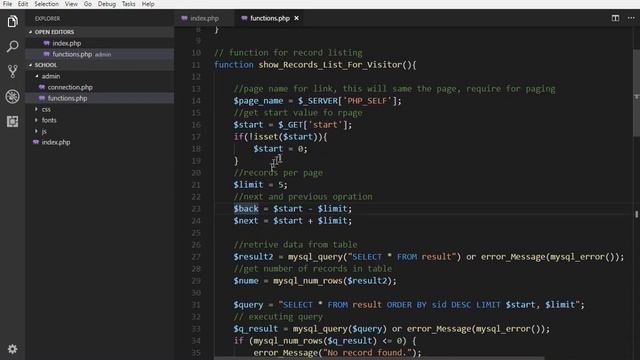Click the $q_result variable on line 33
The height and width of the screenshot is (360, 640).
(256, 329)
